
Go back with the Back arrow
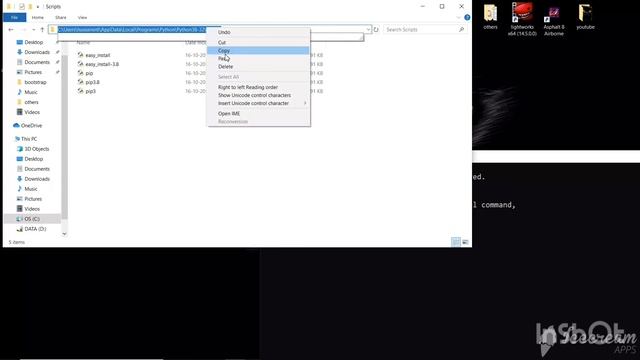(11, 30)
